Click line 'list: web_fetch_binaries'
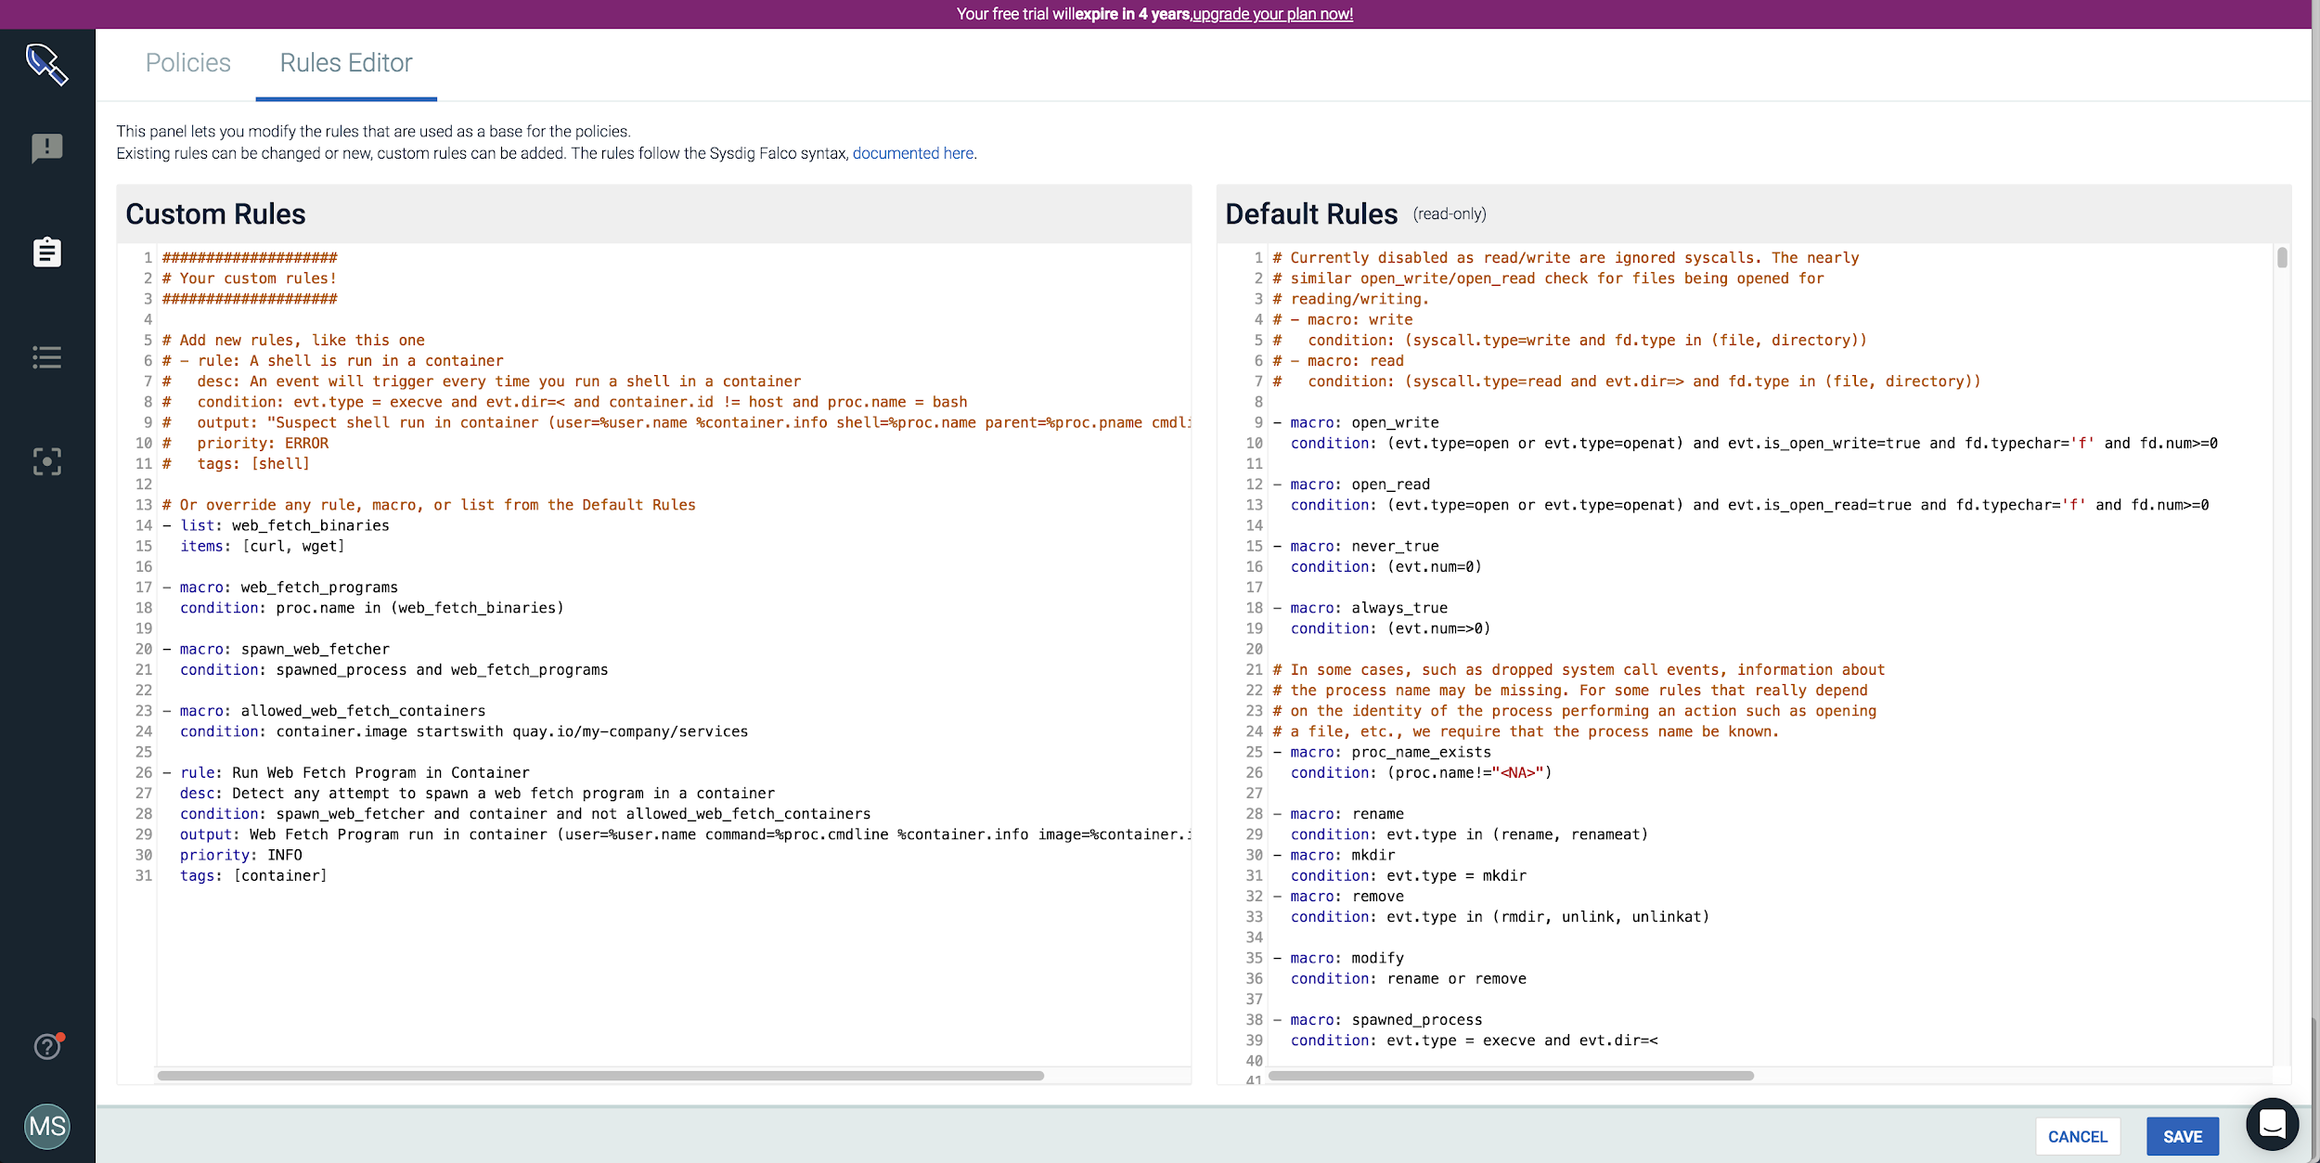2320x1163 pixels. [276, 525]
